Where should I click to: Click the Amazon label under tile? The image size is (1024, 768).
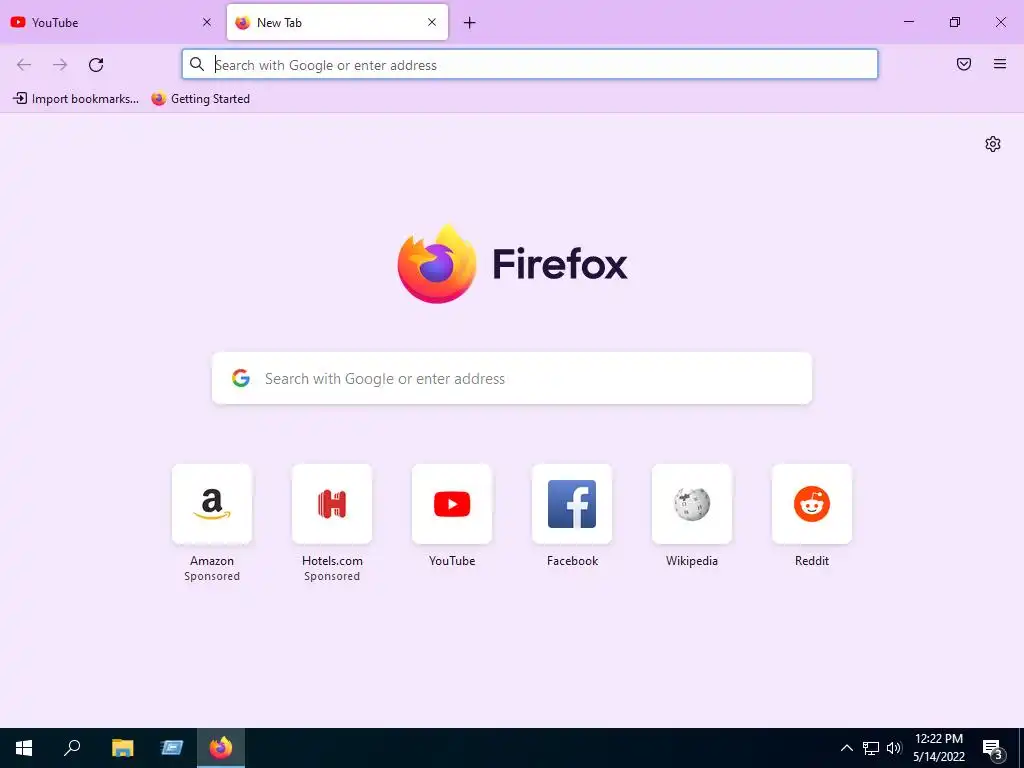[x=212, y=561]
